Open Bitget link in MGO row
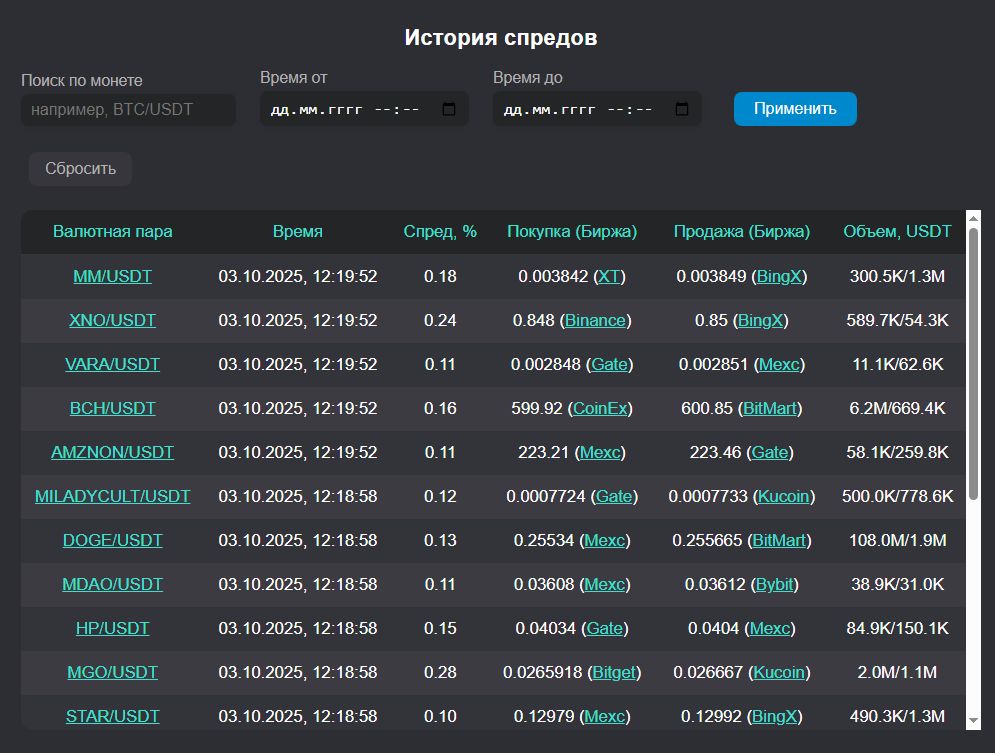This screenshot has height=753, width=995. [x=613, y=672]
